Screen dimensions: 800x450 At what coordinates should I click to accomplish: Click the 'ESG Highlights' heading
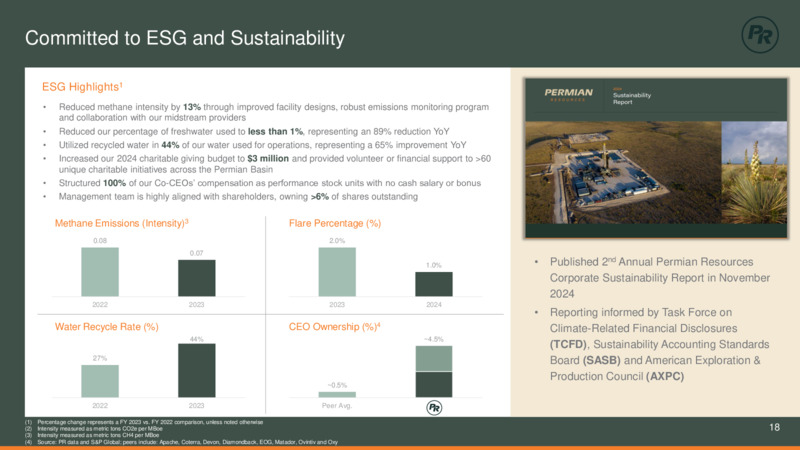click(82, 87)
